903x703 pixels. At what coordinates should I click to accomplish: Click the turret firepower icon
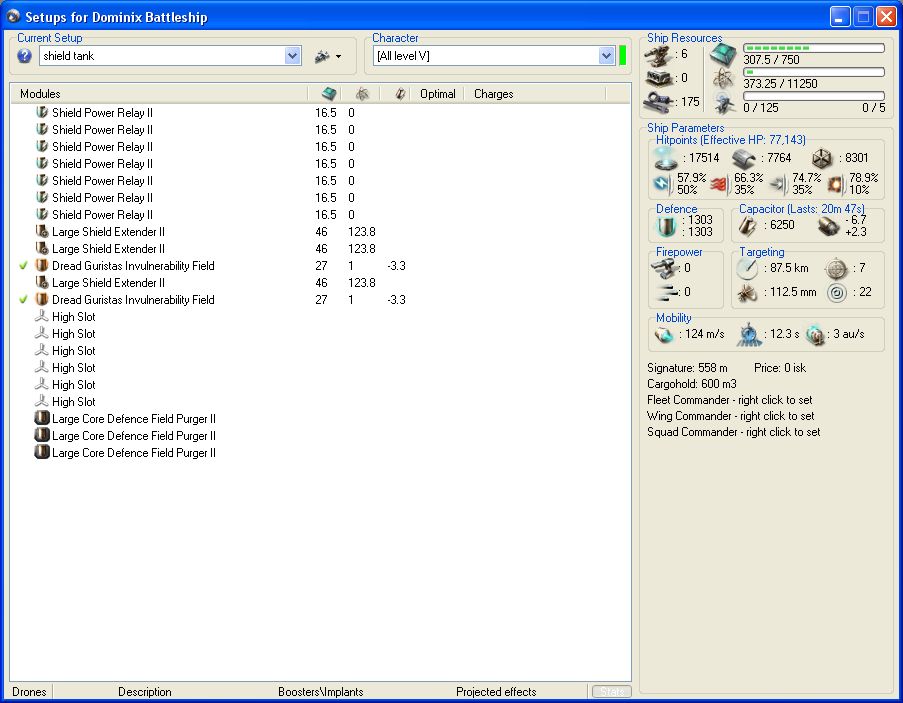(x=663, y=268)
